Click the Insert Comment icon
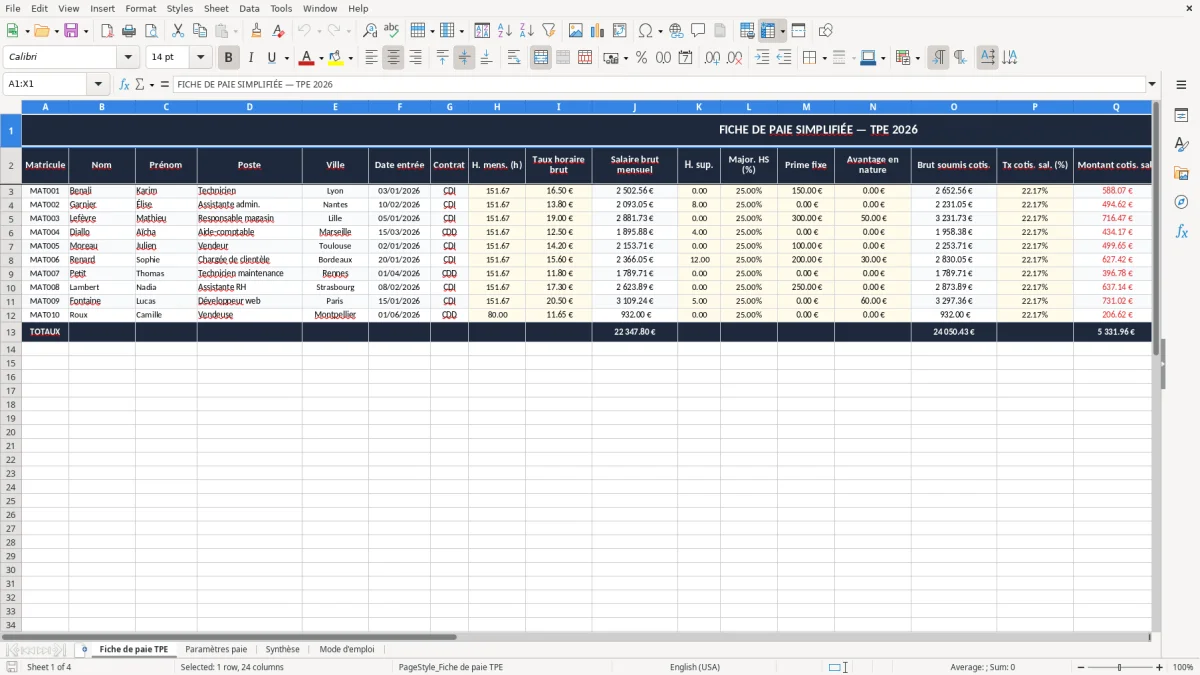Viewport: 1200px width, 675px height. 698,31
